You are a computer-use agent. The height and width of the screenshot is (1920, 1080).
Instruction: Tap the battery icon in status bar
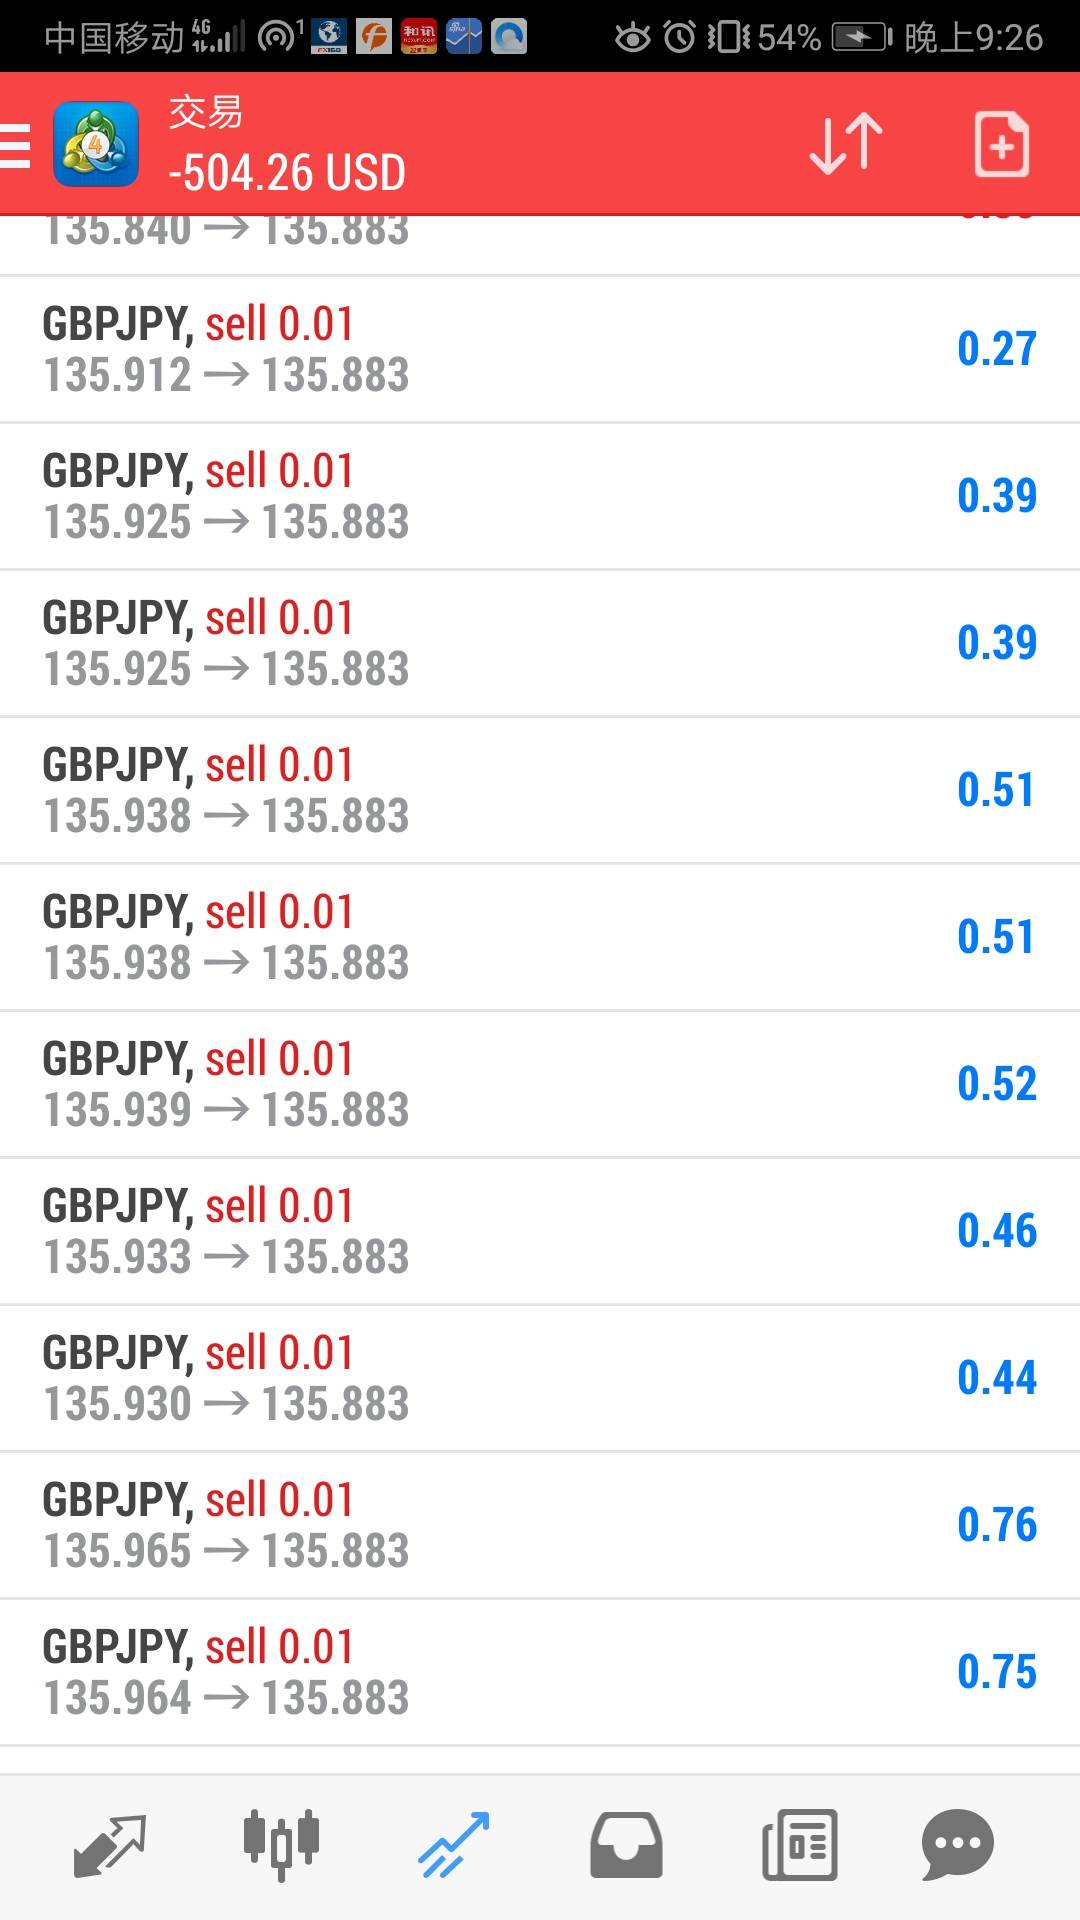tap(861, 38)
